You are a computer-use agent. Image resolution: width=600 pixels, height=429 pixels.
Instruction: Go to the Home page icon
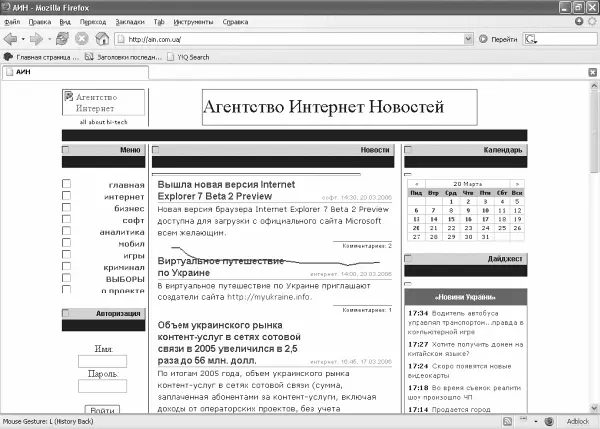(101, 39)
